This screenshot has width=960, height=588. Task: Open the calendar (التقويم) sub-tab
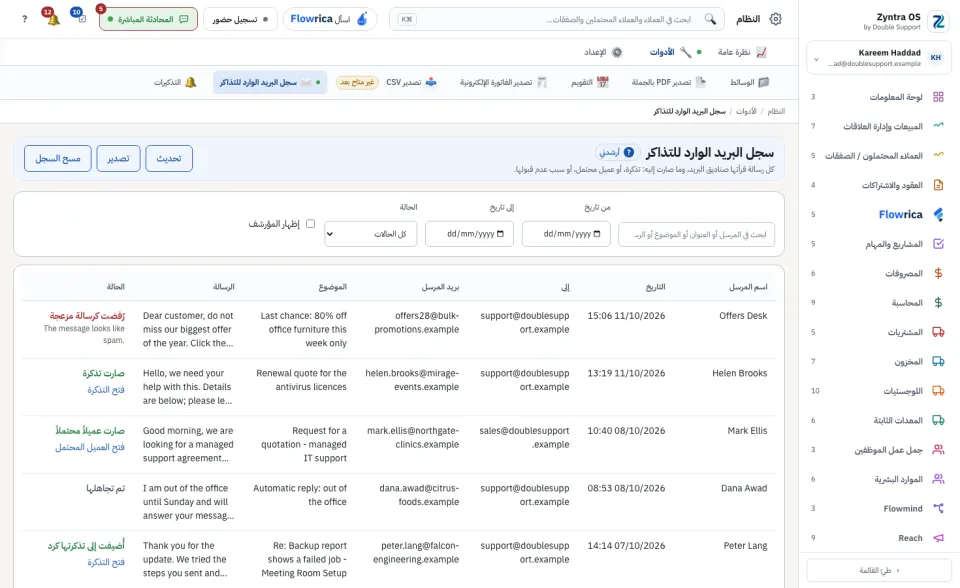pyautogui.click(x=590, y=82)
